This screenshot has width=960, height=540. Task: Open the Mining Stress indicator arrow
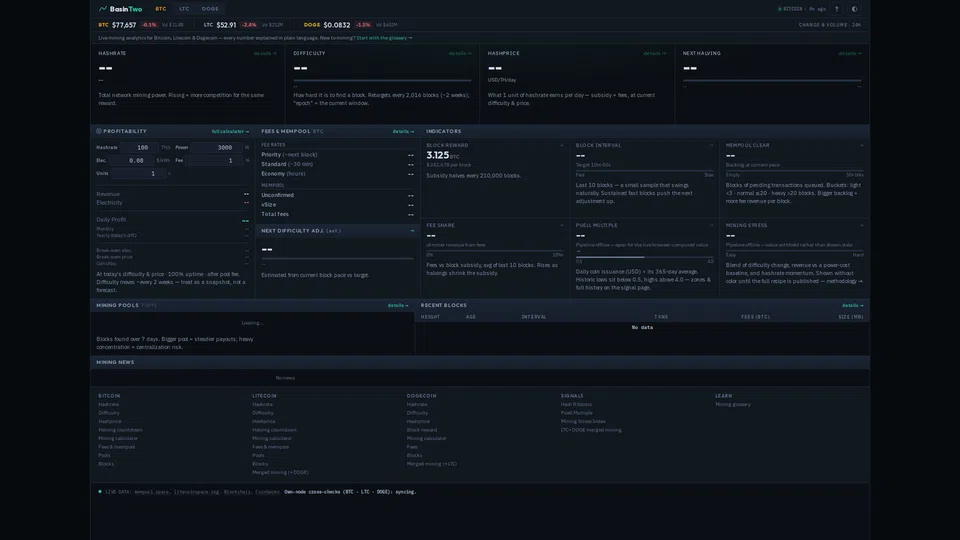861,225
